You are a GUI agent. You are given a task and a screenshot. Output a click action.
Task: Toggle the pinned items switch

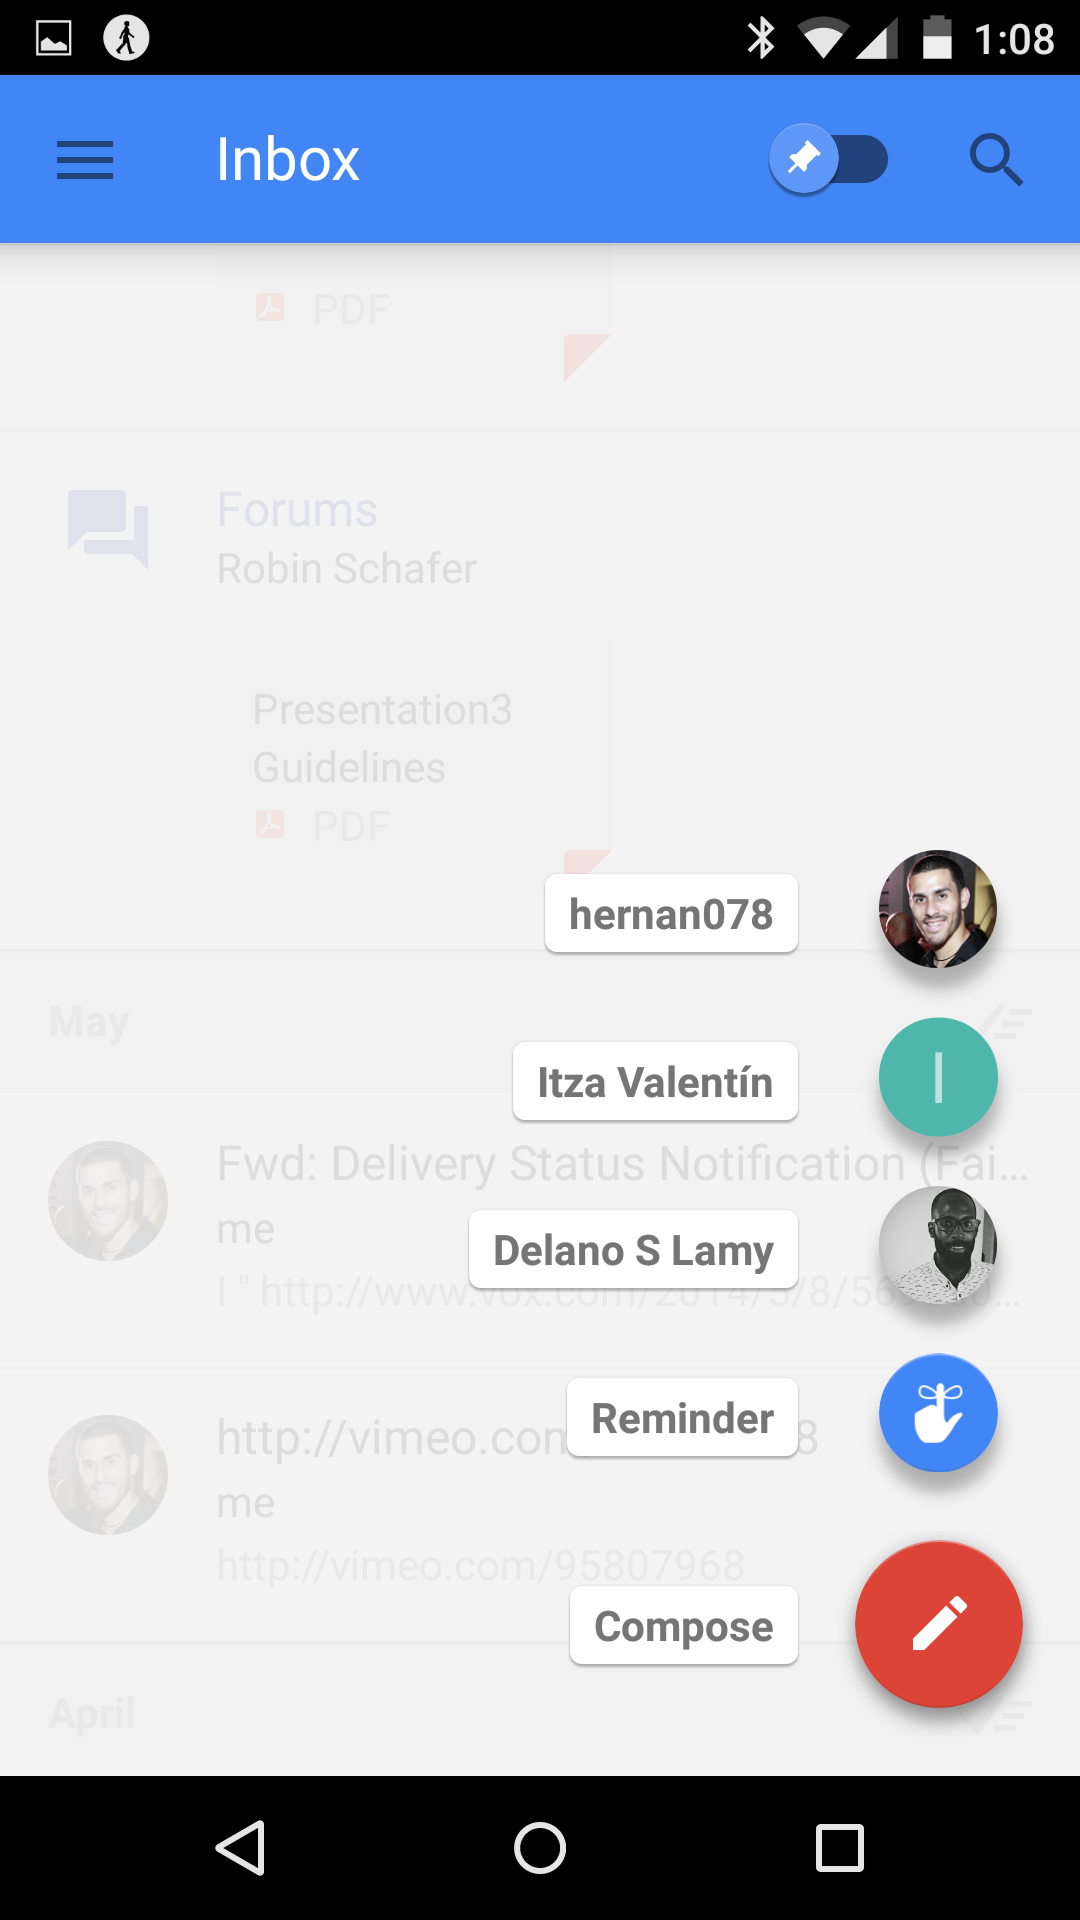(x=829, y=160)
